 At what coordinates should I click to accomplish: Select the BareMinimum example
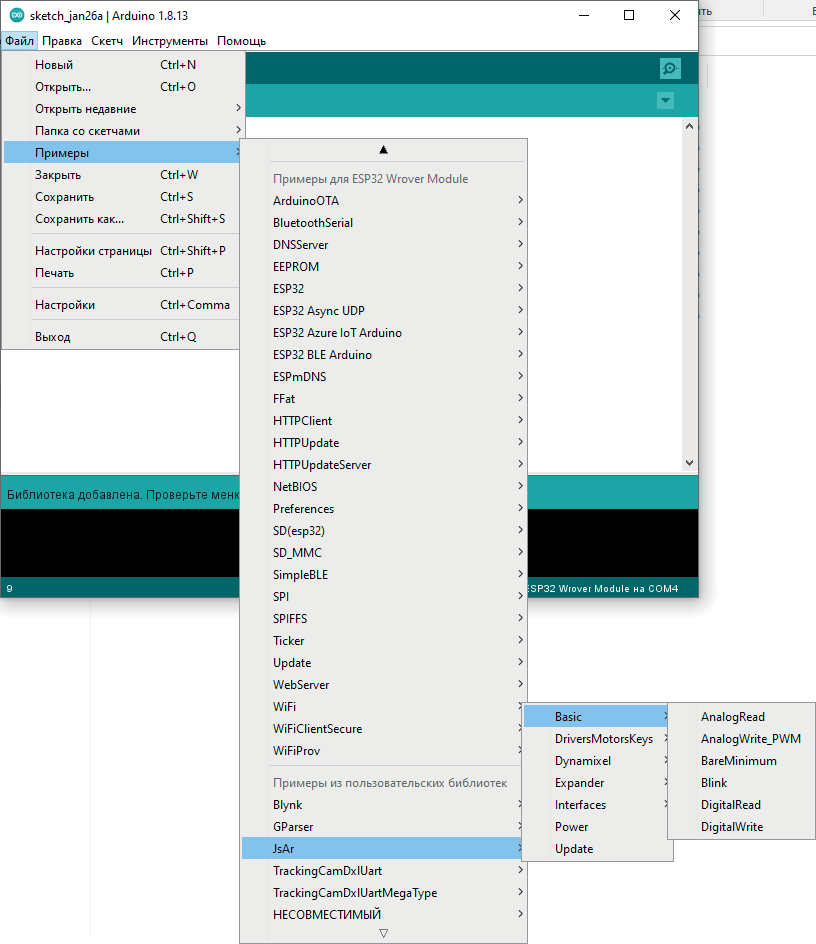[738, 761]
